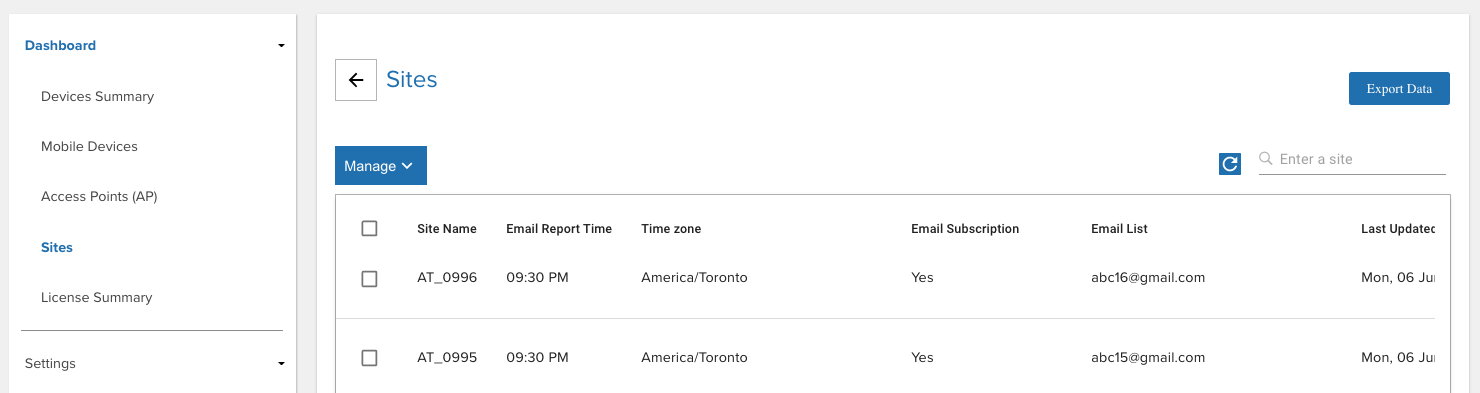This screenshot has height=393, width=1480.
Task: Click the magnifying glass search icon
Action: (1266, 159)
